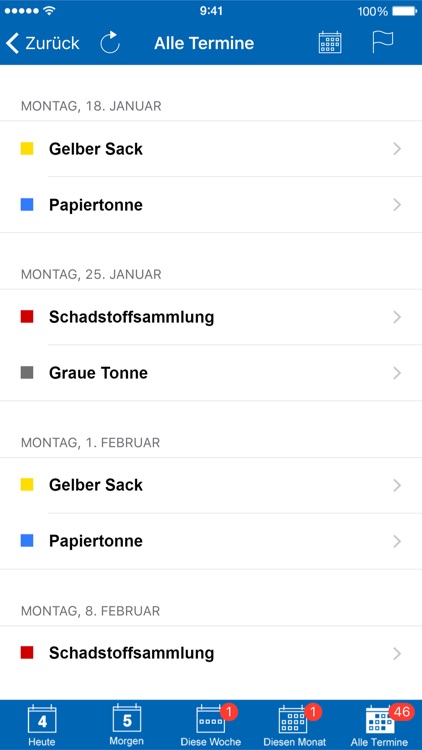Go back with the Zurück button
This screenshot has height=750, width=422.
pyautogui.click(x=42, y=43)
